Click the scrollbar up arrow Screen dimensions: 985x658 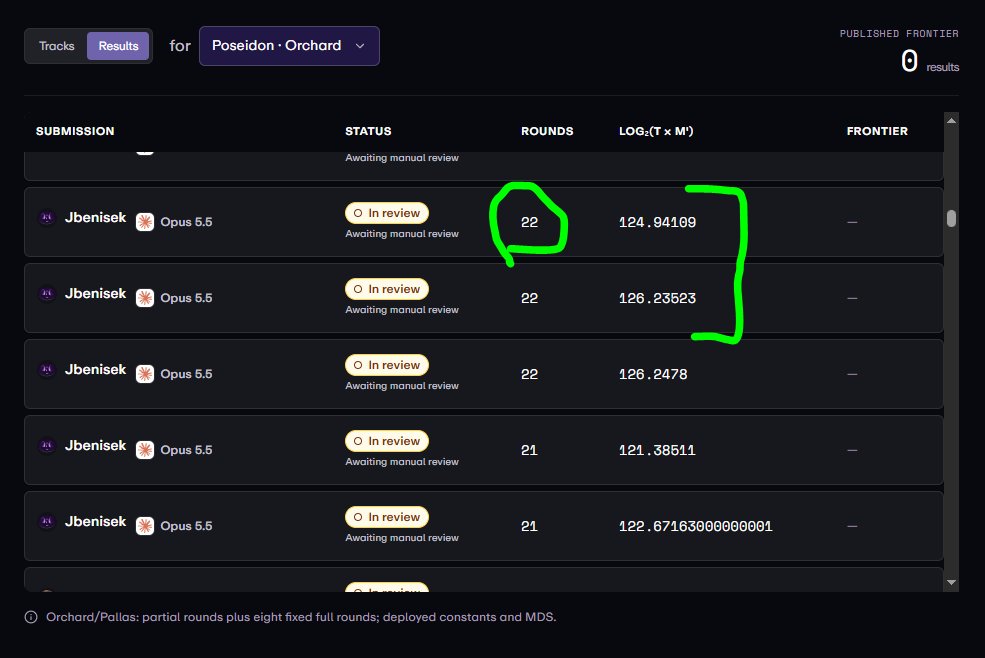(x=951, y=121)
